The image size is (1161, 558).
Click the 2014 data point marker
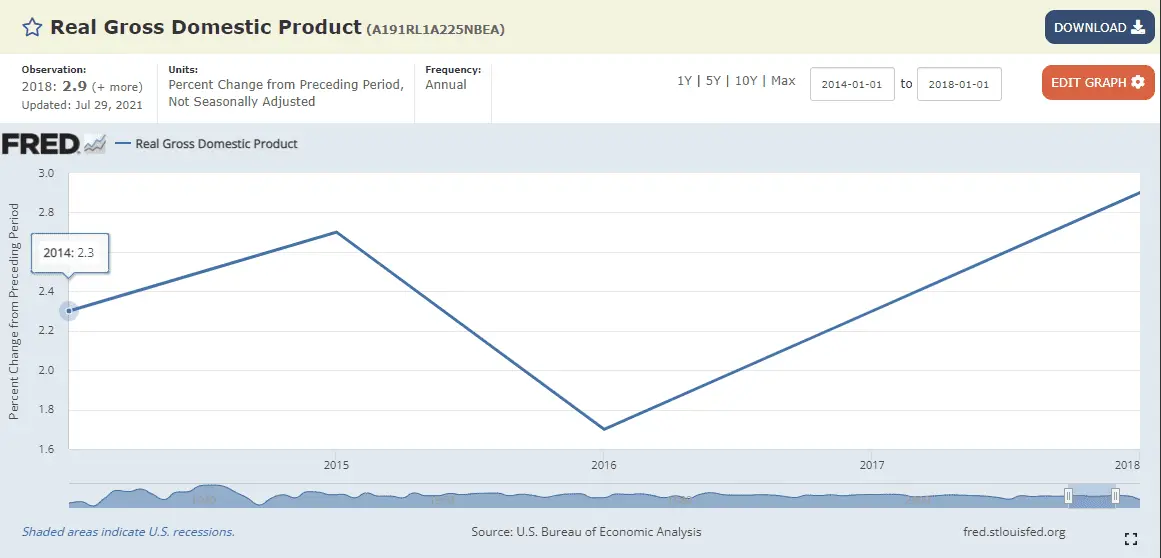pos(69,311)
